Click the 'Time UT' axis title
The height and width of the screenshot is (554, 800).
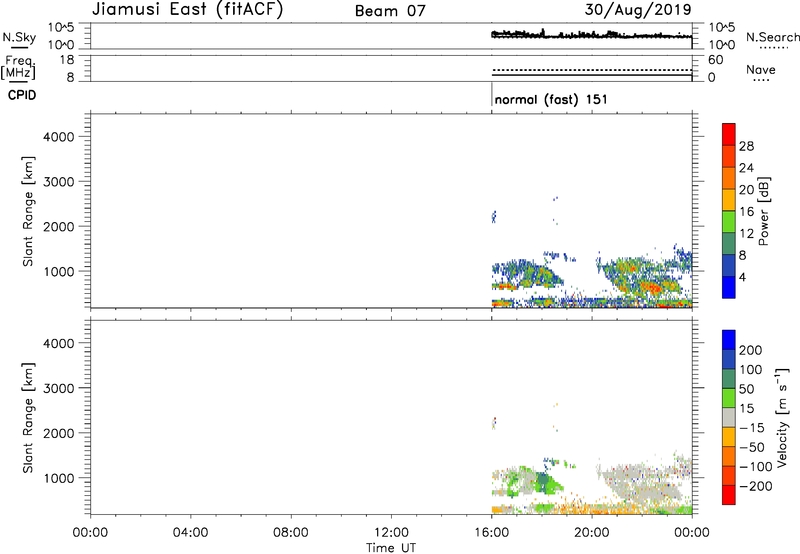[x=391, y=548]
